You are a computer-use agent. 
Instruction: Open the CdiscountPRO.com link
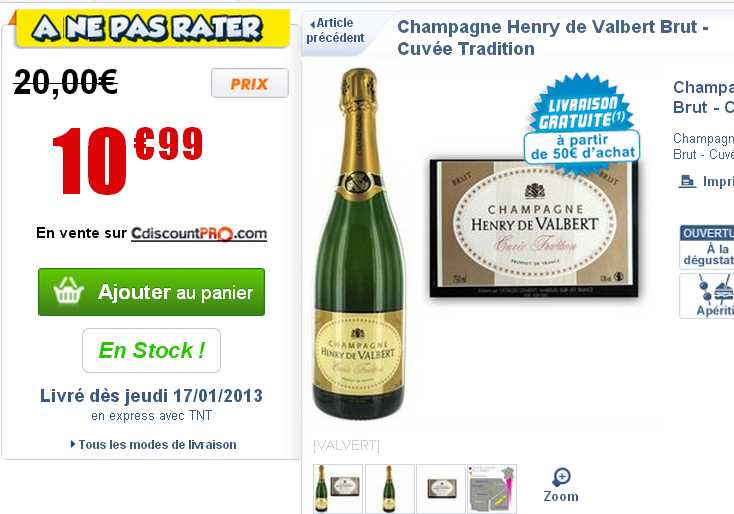coord(199,233)
